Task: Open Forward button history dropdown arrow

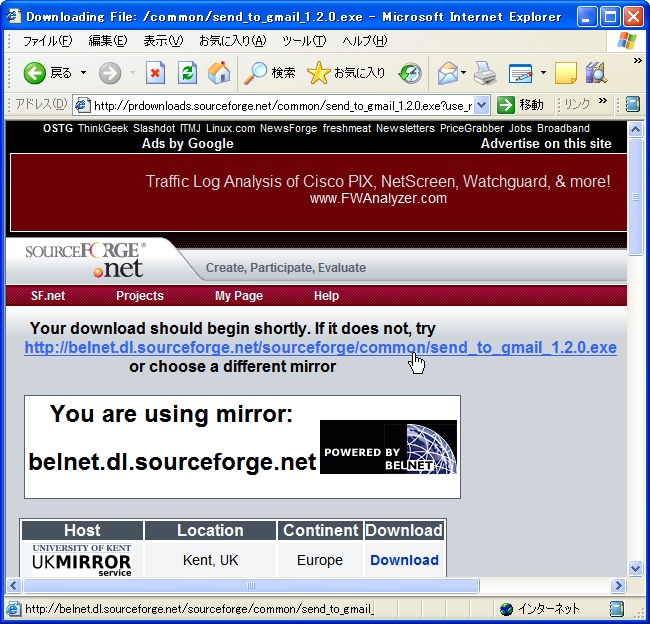Action: 132,73
